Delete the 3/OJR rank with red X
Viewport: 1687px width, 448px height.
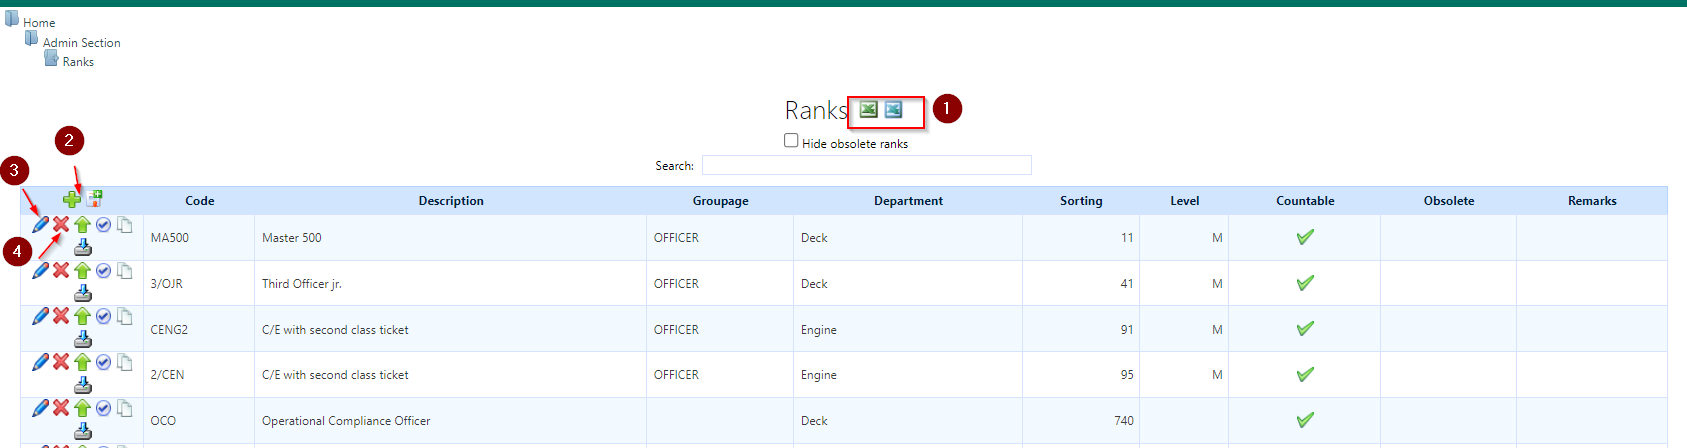61,270
